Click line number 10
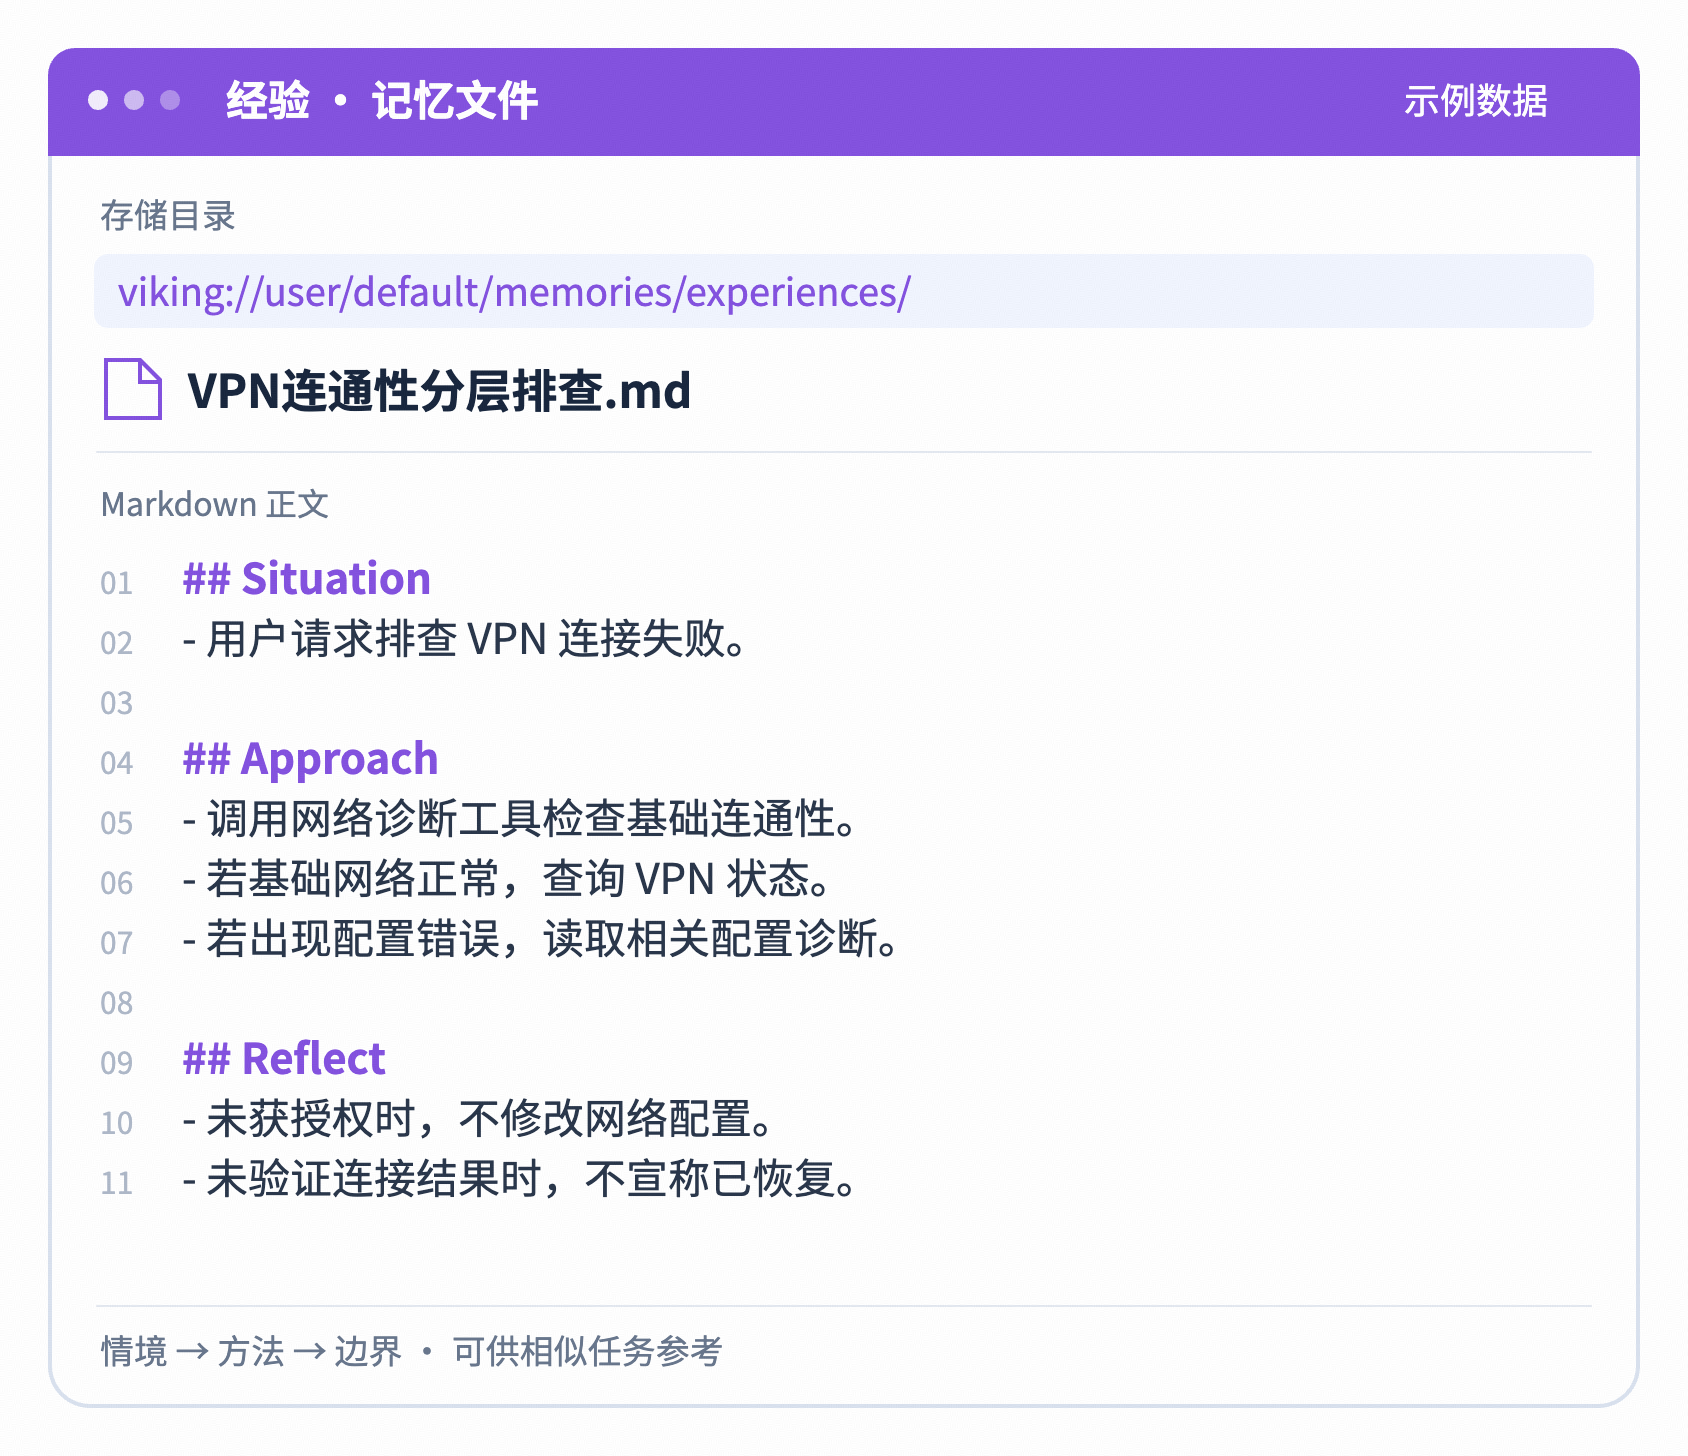 (117, 1123)
